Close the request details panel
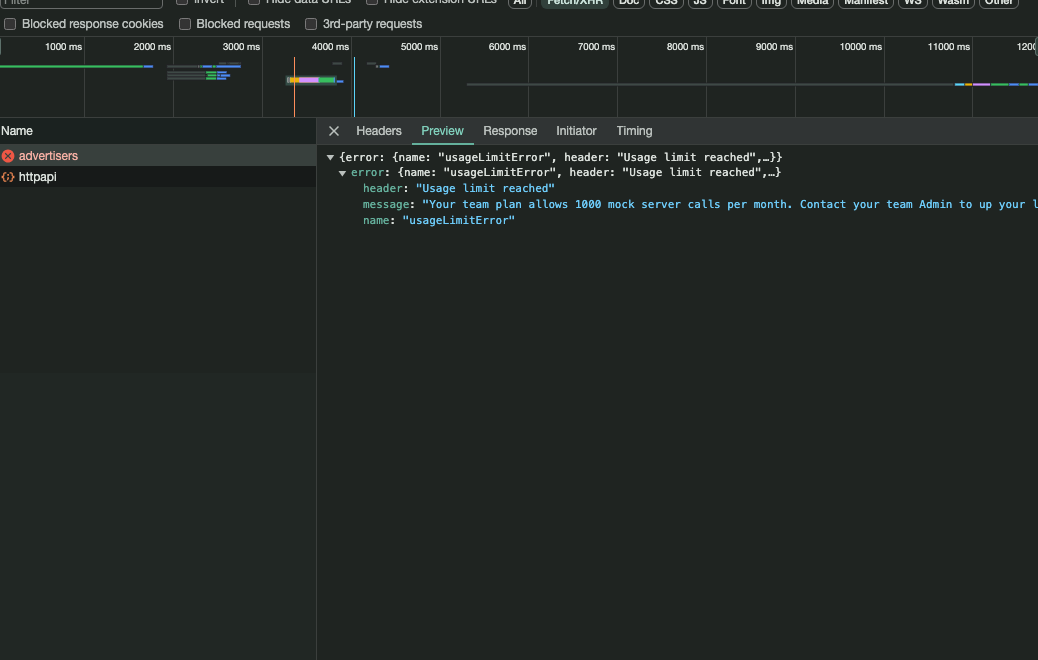Viewport: 1038px width, 660px height. coord(334,131)
